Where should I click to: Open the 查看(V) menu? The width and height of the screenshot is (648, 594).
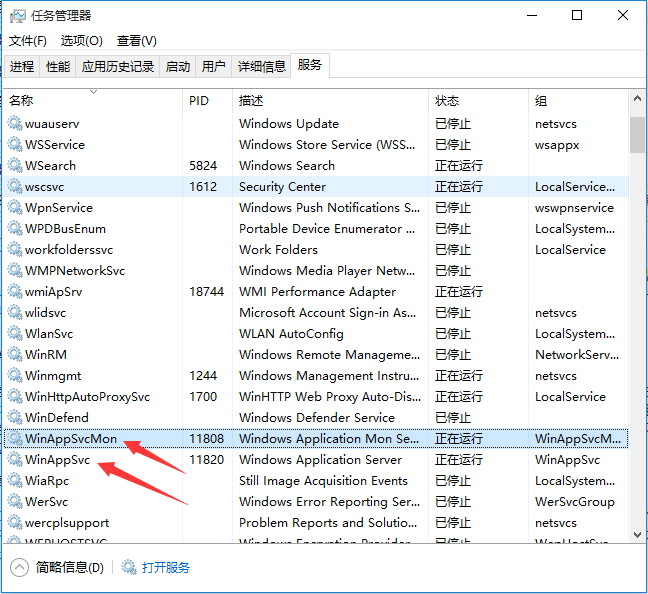137,41
